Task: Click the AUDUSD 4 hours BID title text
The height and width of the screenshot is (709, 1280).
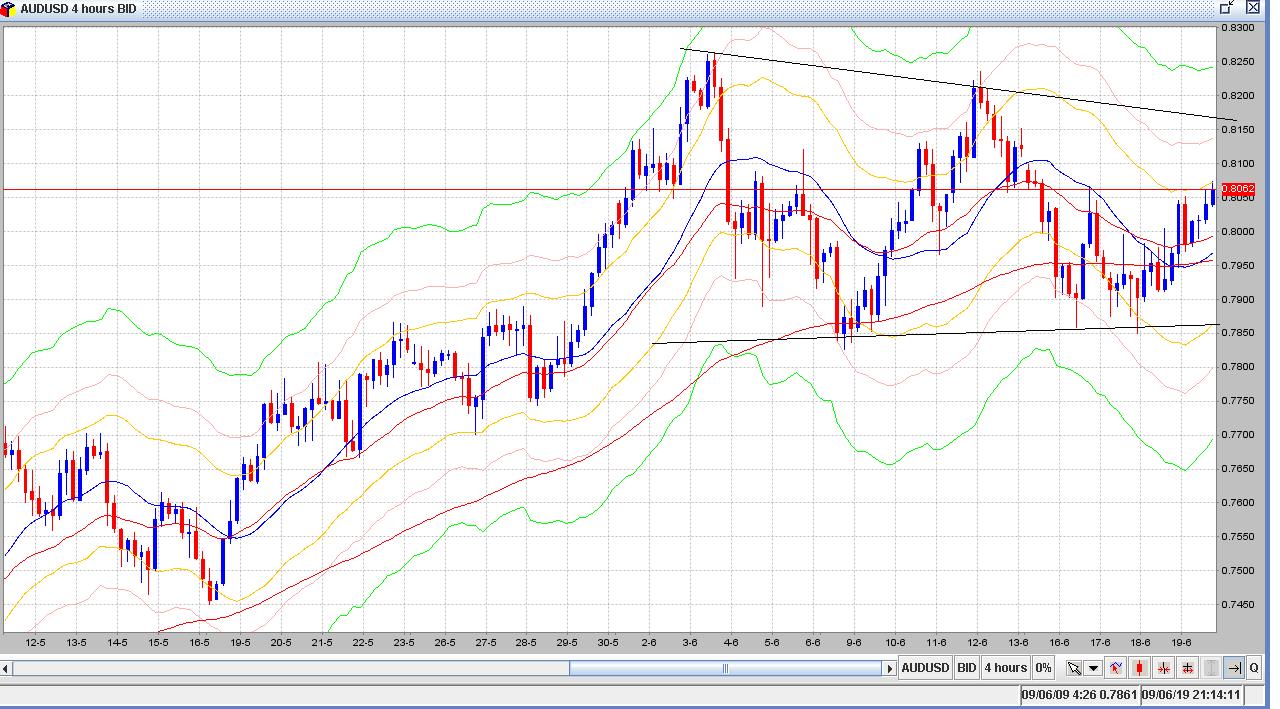Action: (78, 8)
